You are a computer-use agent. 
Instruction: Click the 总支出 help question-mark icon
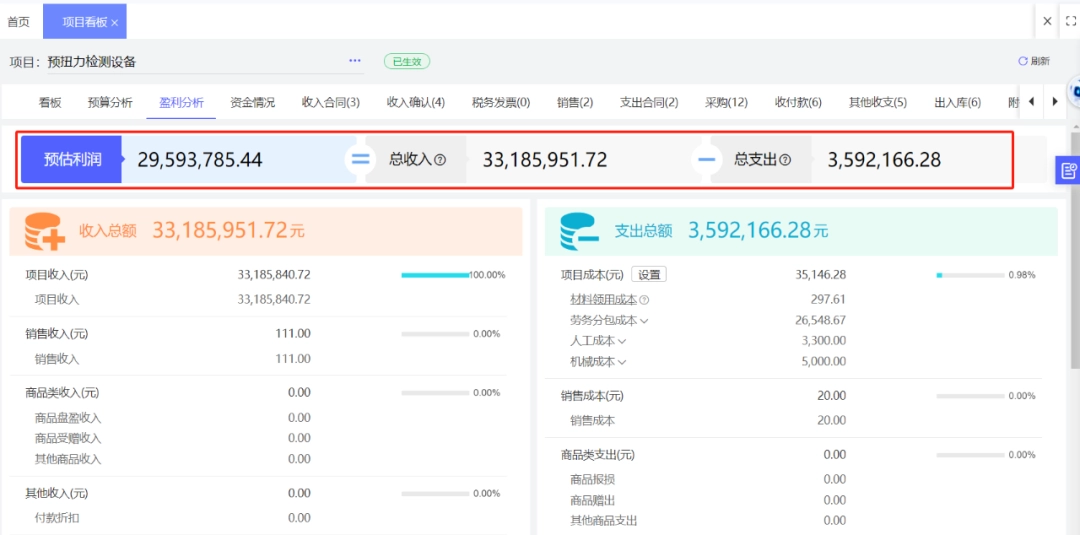[x=785, y=160]
